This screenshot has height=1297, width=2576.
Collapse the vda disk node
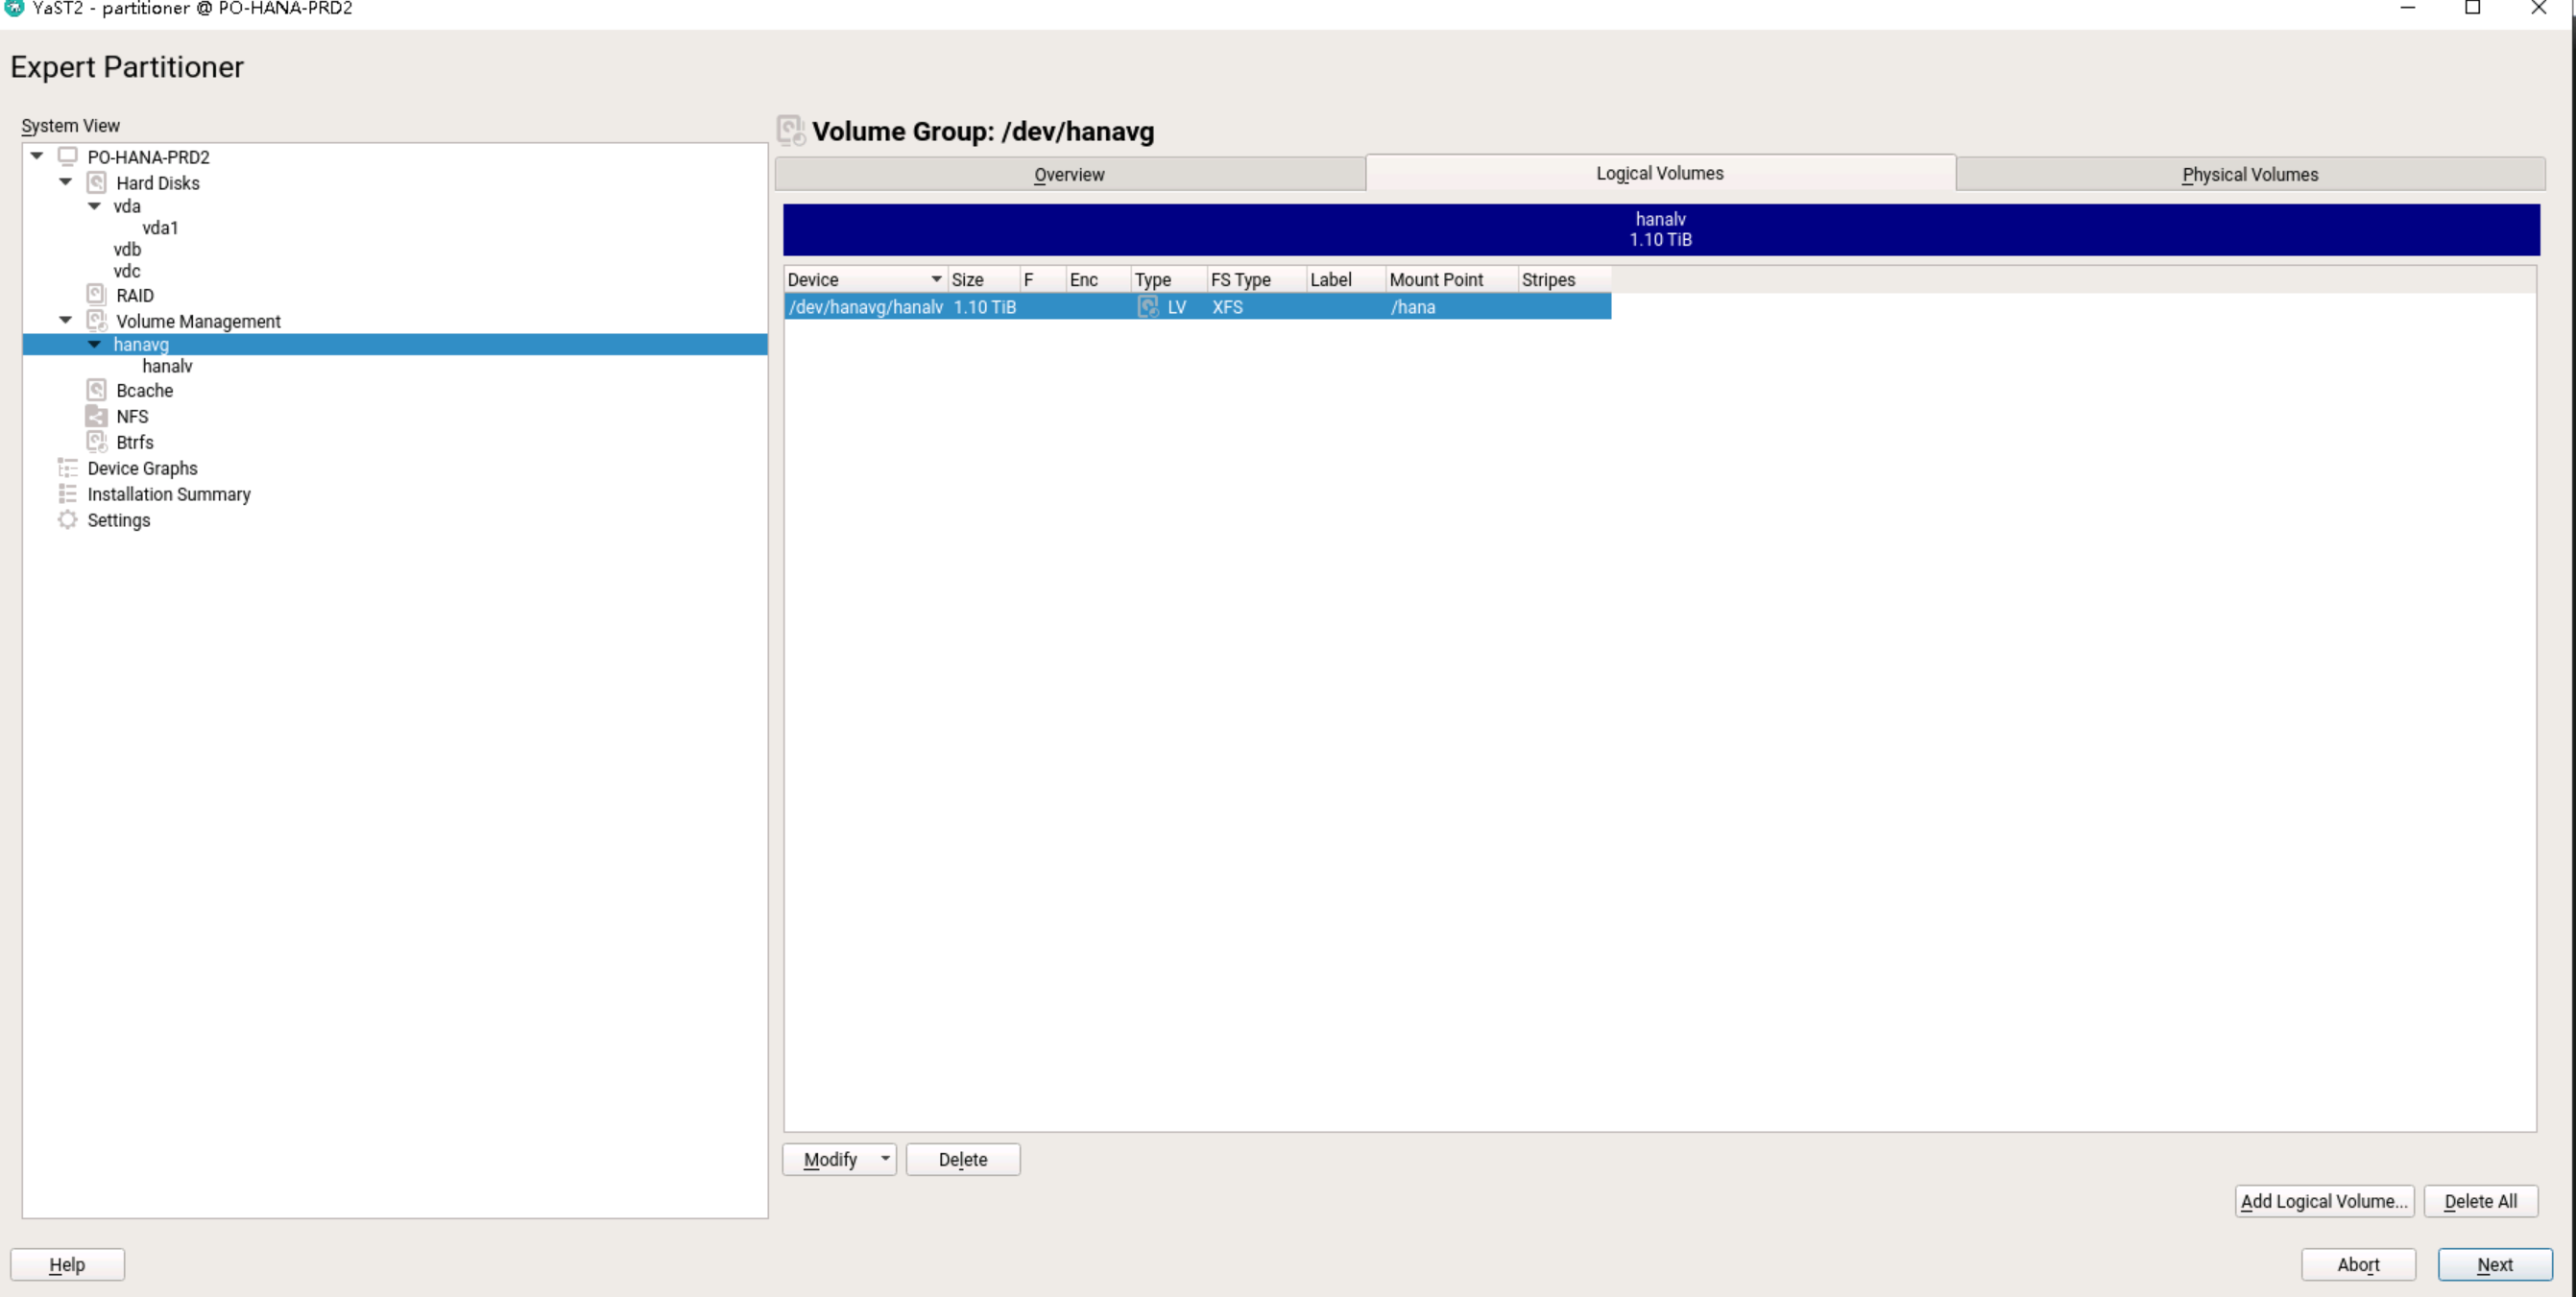click(x=94, y=206)
